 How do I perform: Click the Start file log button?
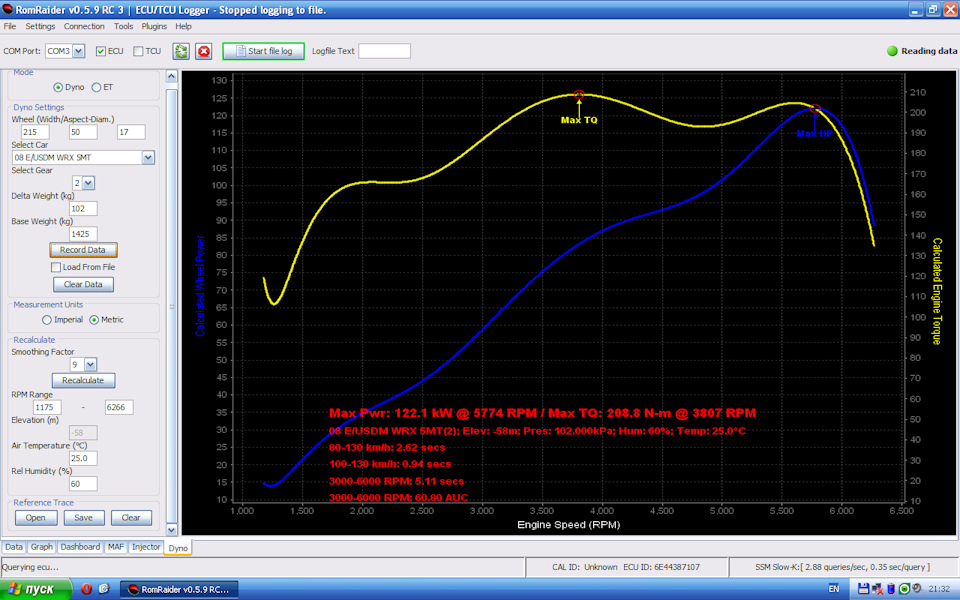click(x=263, y=51)
